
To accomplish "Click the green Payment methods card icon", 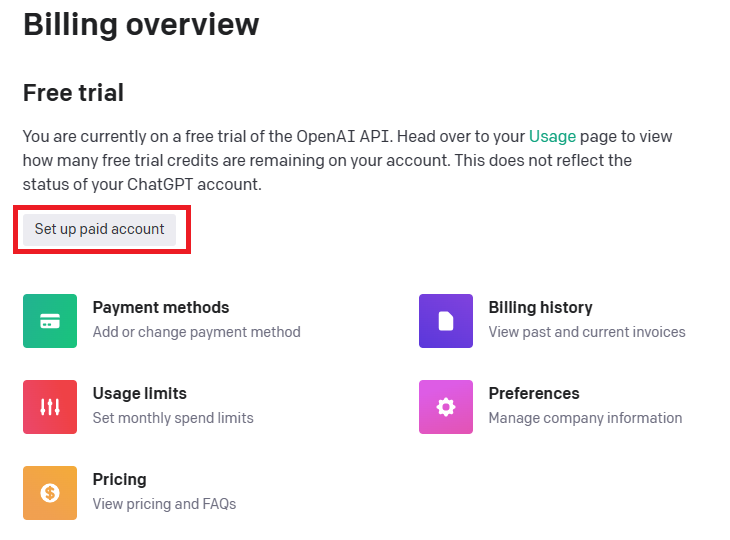I will coord(50,321).
